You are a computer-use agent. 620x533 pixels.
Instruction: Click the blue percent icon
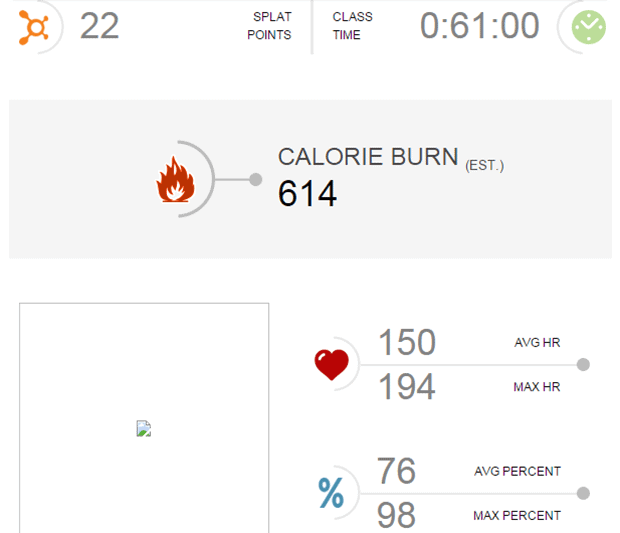[331, 493]
